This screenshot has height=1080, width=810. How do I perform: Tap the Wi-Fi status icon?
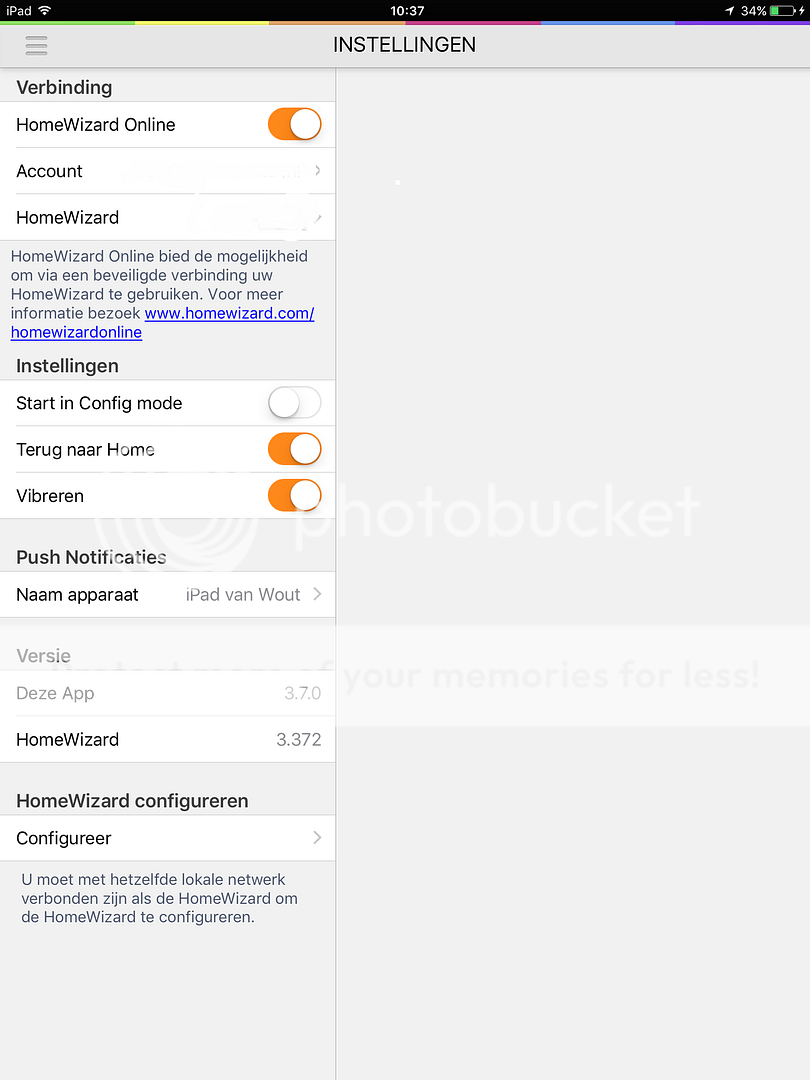pyautogui.click(x=45, y=10)
